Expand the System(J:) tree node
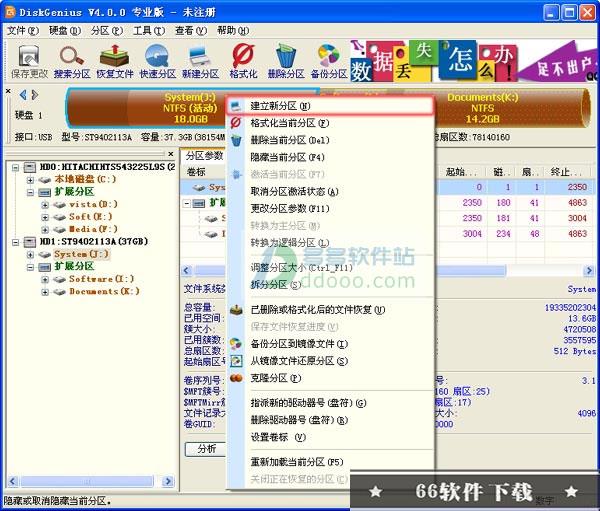Screen dimensions: 600x511 [x=30, y=255]
